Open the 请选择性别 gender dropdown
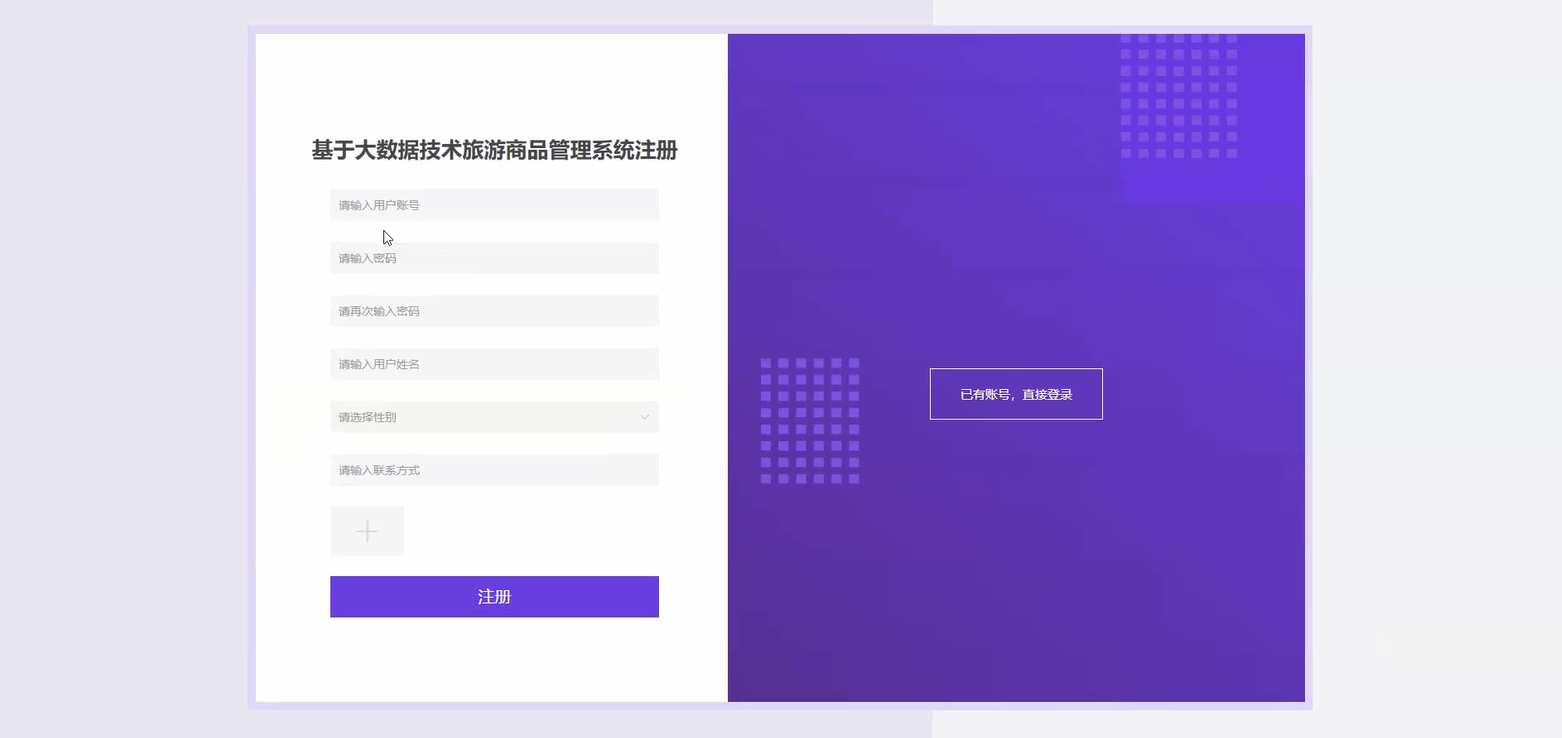1562x738 pixels. pos(494,417)
